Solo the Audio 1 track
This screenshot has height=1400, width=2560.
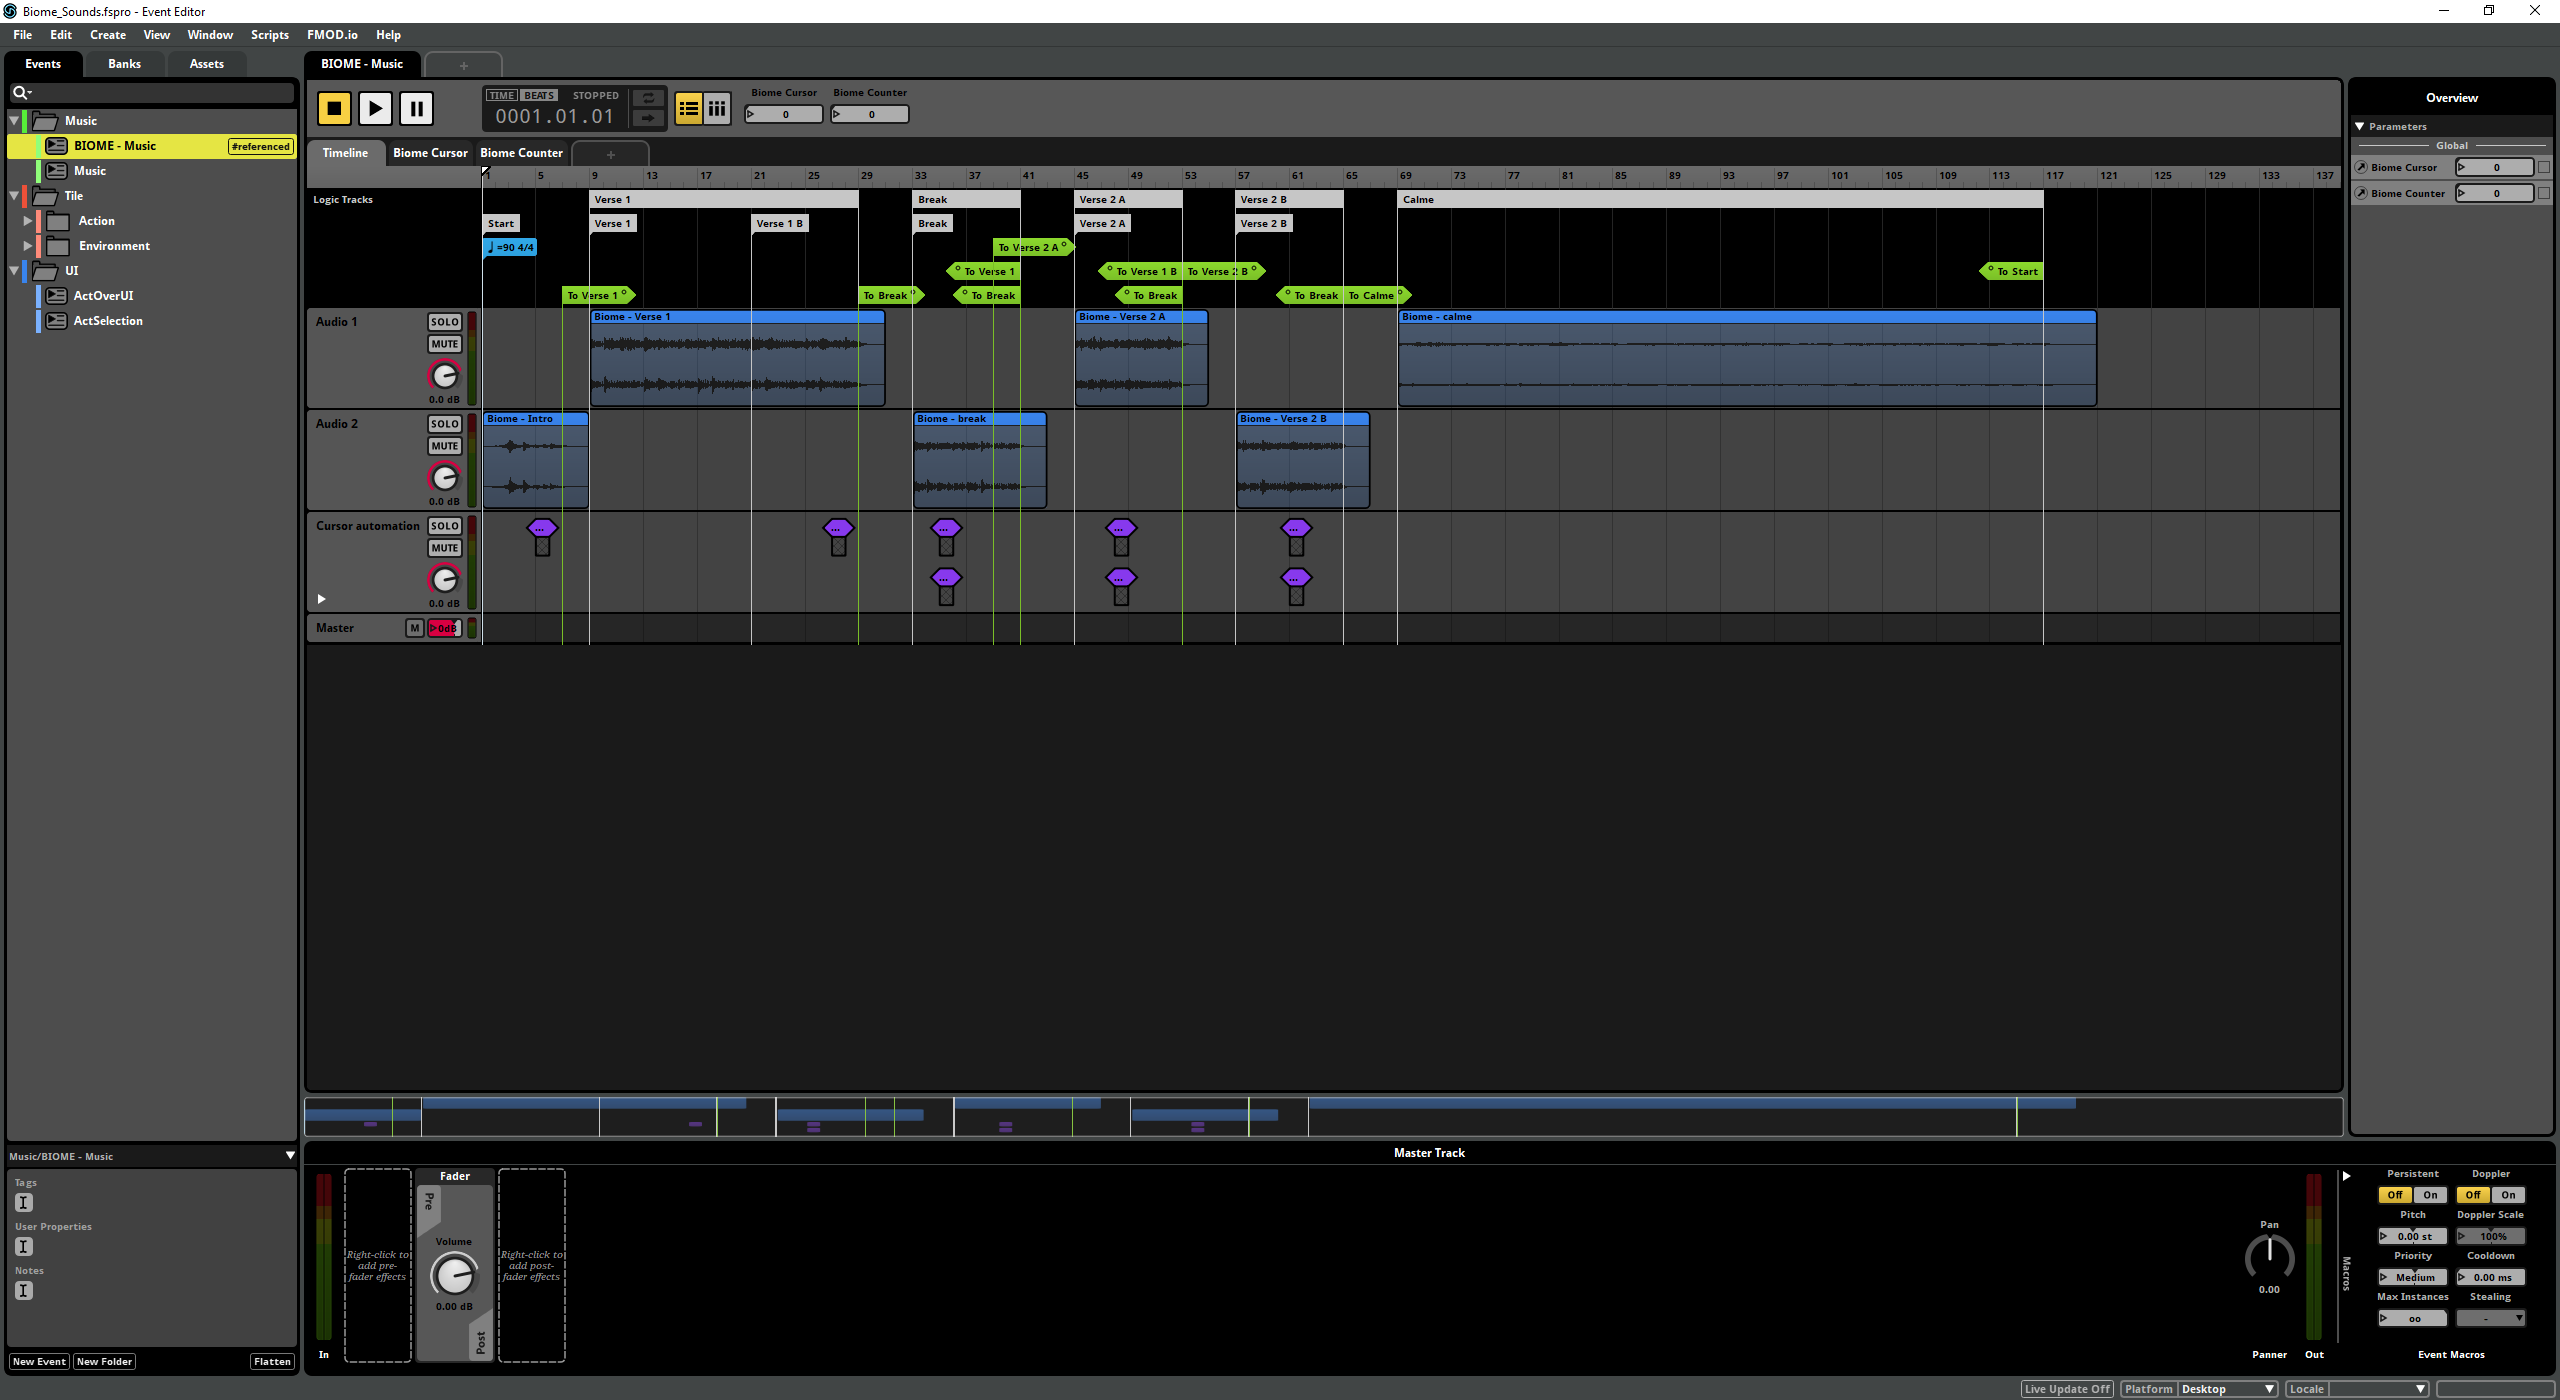tap(444, 322)
